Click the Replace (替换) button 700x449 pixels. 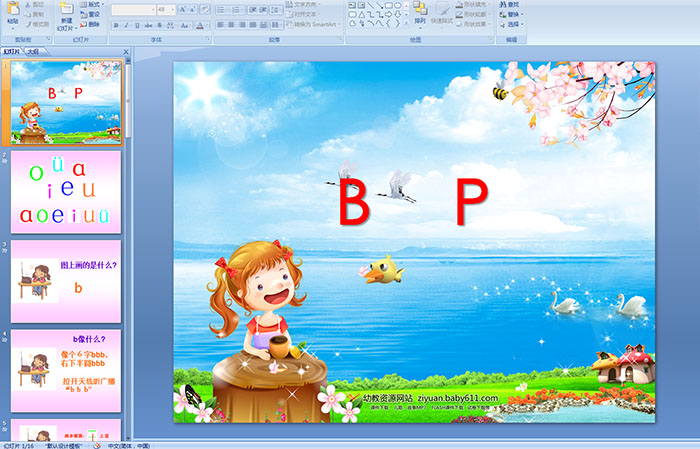512,14
